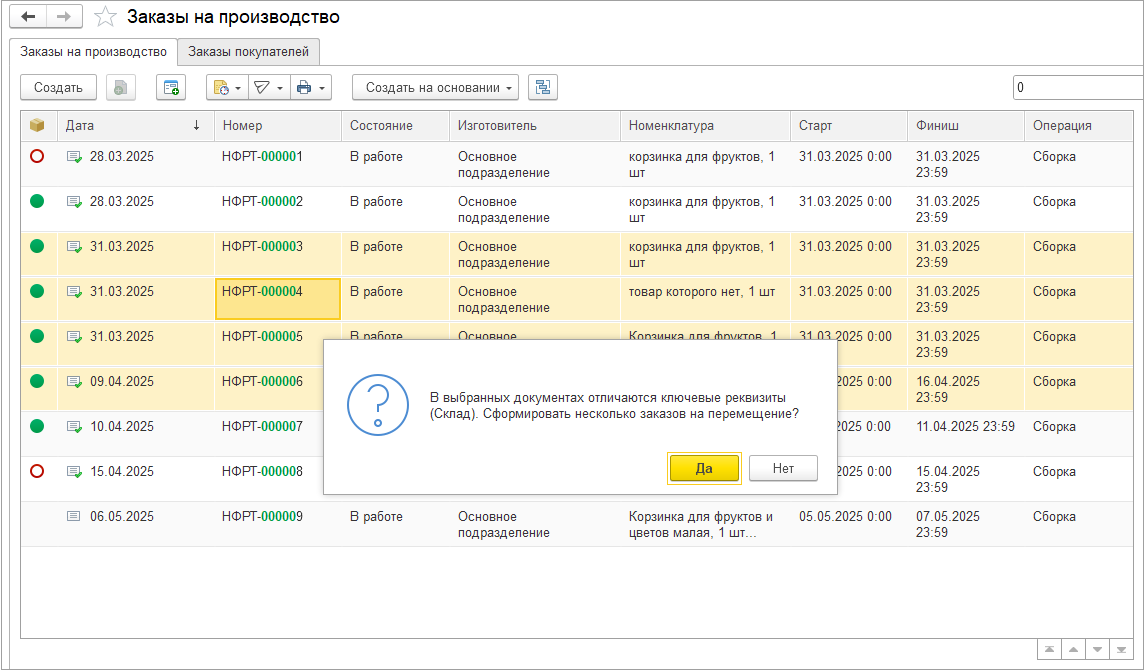Jump to the first row of the list
This screenshot has height=670, width=1144.
pos(1049,648)
